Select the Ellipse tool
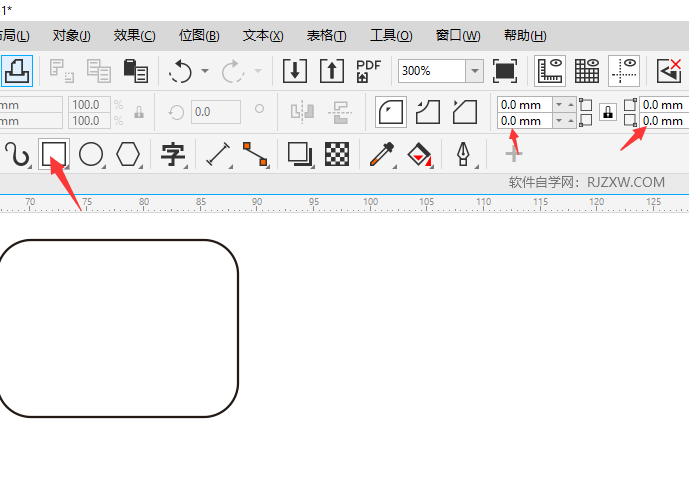689x493 pixels. [91, 153]
